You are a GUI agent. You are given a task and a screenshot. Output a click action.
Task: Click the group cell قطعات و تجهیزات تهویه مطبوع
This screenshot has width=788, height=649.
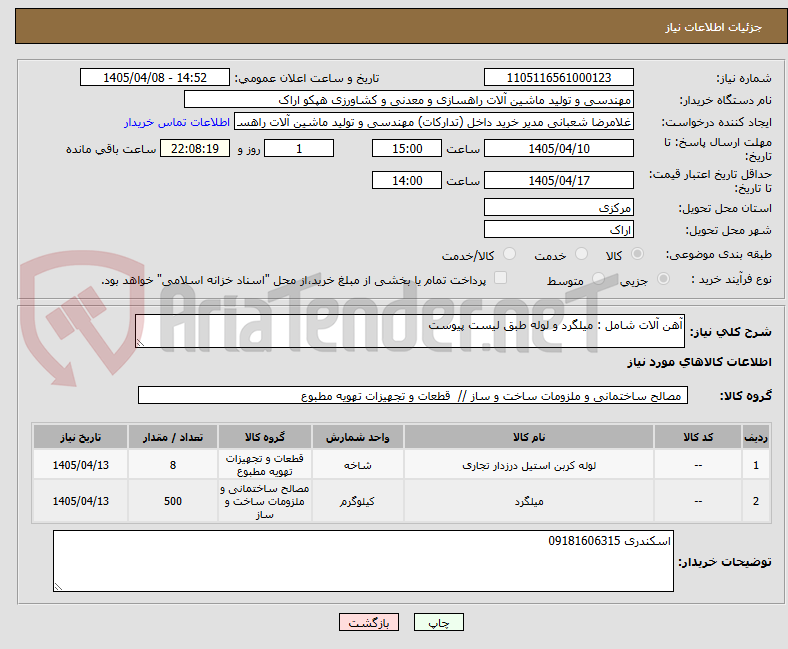[x=265, y=465]
